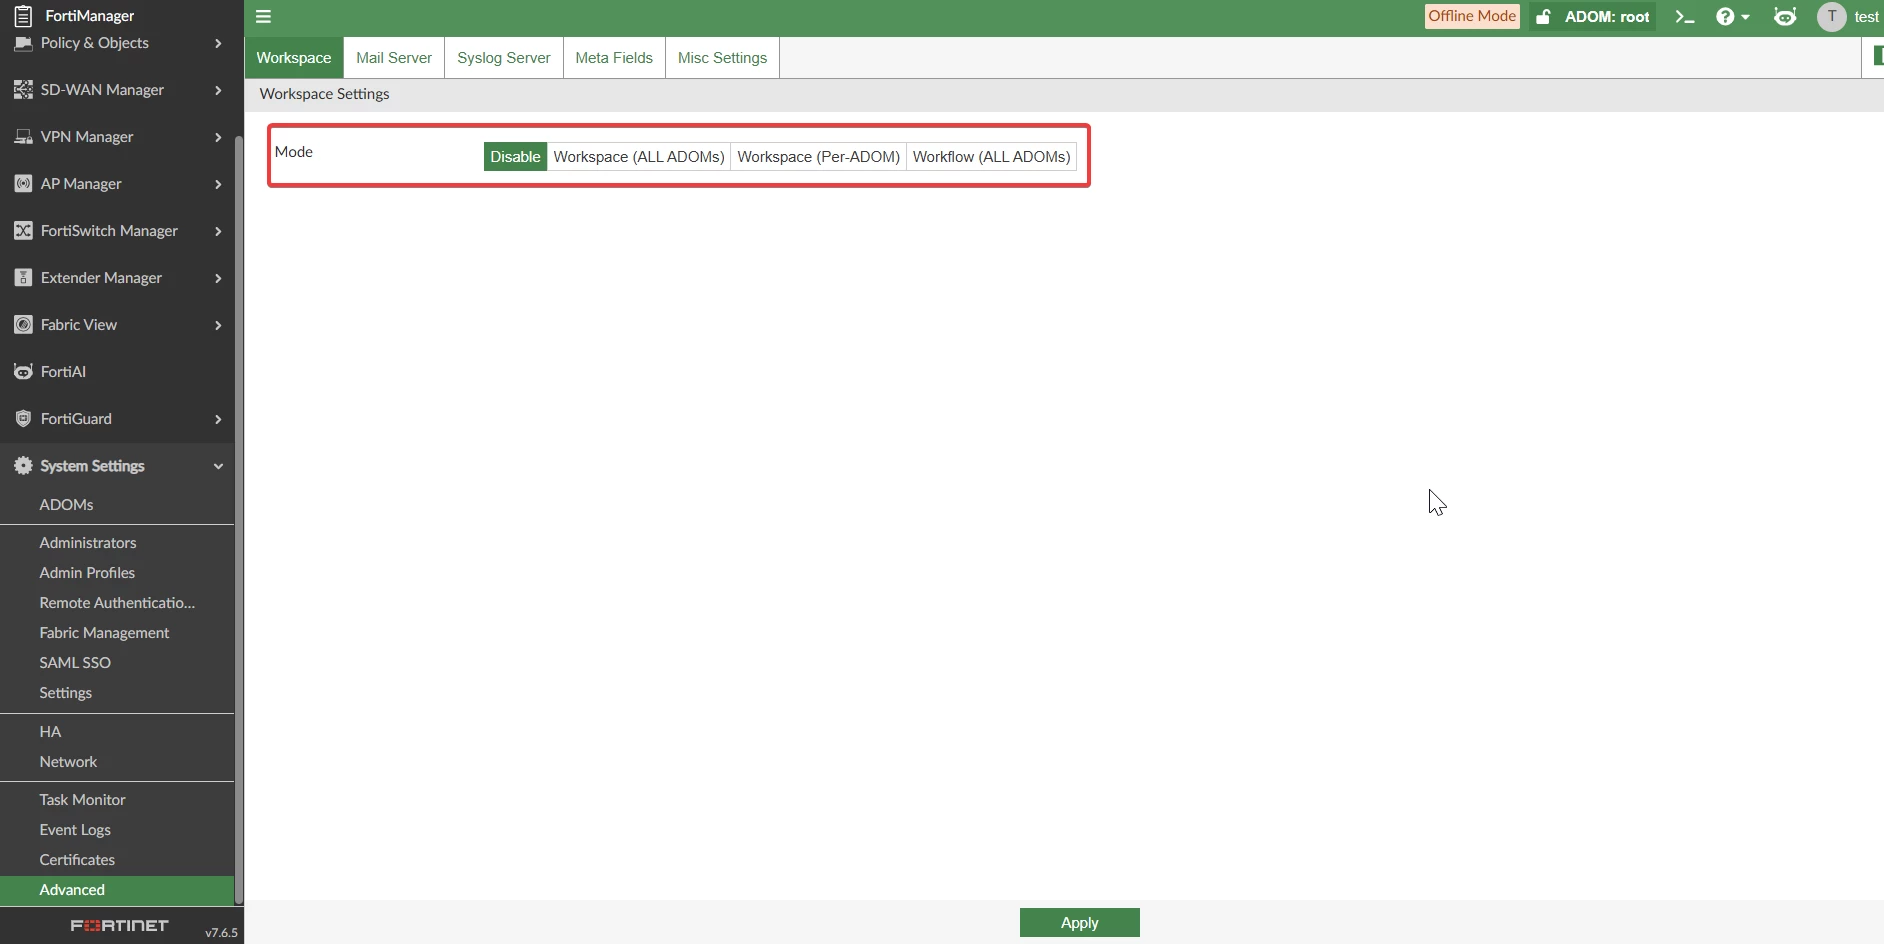Click the AP Manager icon
Screen dimensions: 1884x944
(x=23, y=184)
